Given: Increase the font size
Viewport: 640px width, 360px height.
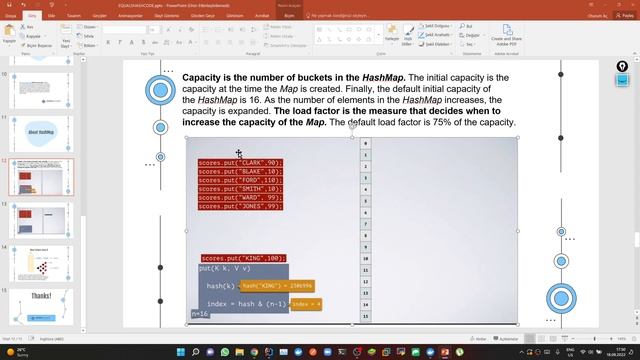Looking at the screenshot, I should pos(168,30).
